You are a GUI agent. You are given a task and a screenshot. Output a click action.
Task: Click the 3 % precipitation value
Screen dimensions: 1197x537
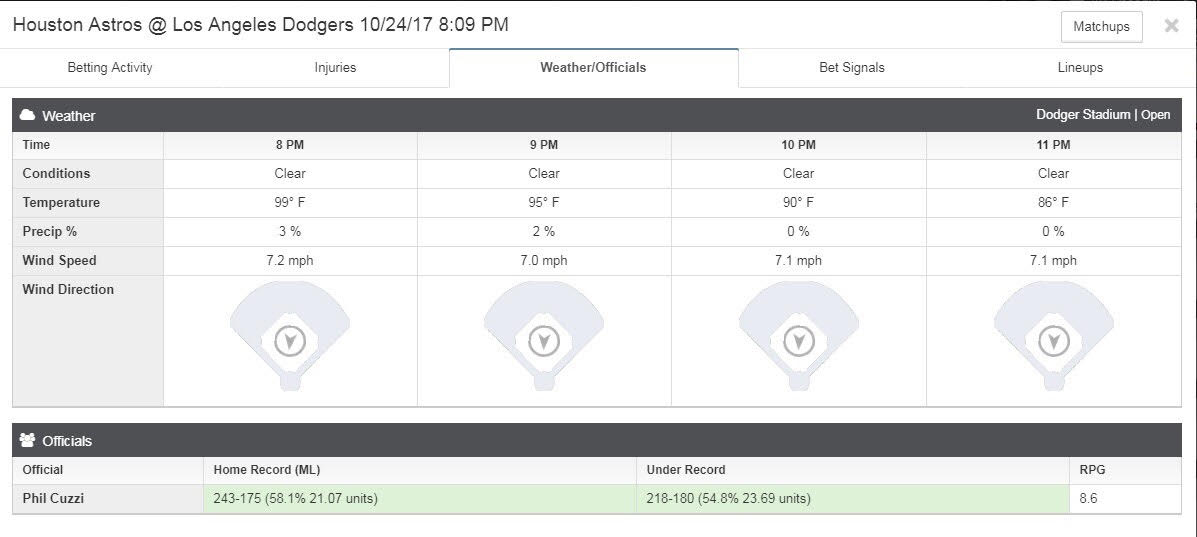tap(290, 231)
